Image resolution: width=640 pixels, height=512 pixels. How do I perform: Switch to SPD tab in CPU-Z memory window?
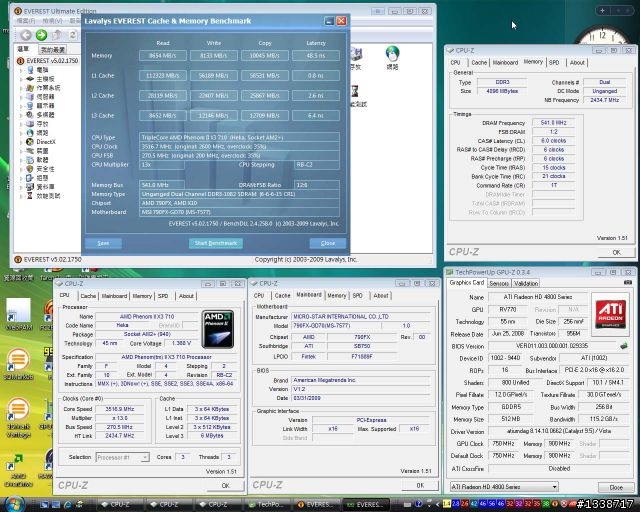(x=554, y=62)
